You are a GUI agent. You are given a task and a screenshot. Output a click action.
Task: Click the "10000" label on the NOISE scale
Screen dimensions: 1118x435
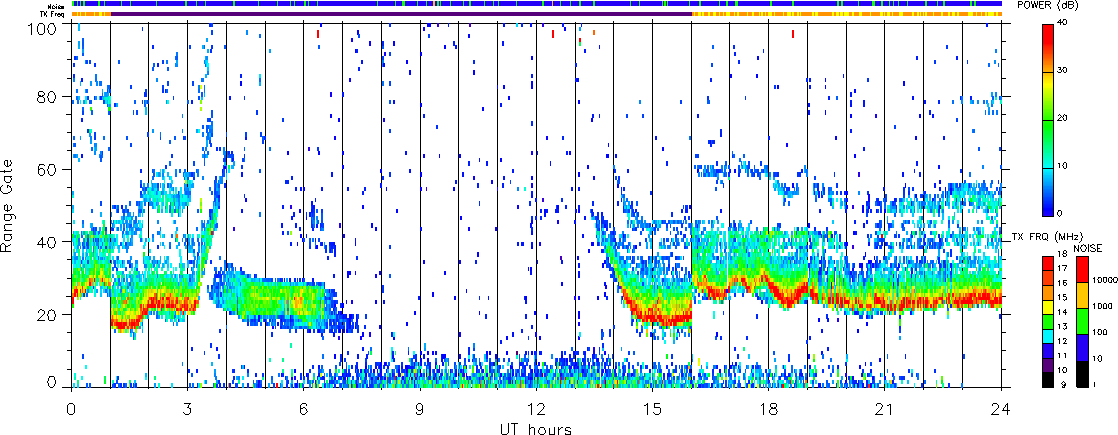coord(1104,280)
